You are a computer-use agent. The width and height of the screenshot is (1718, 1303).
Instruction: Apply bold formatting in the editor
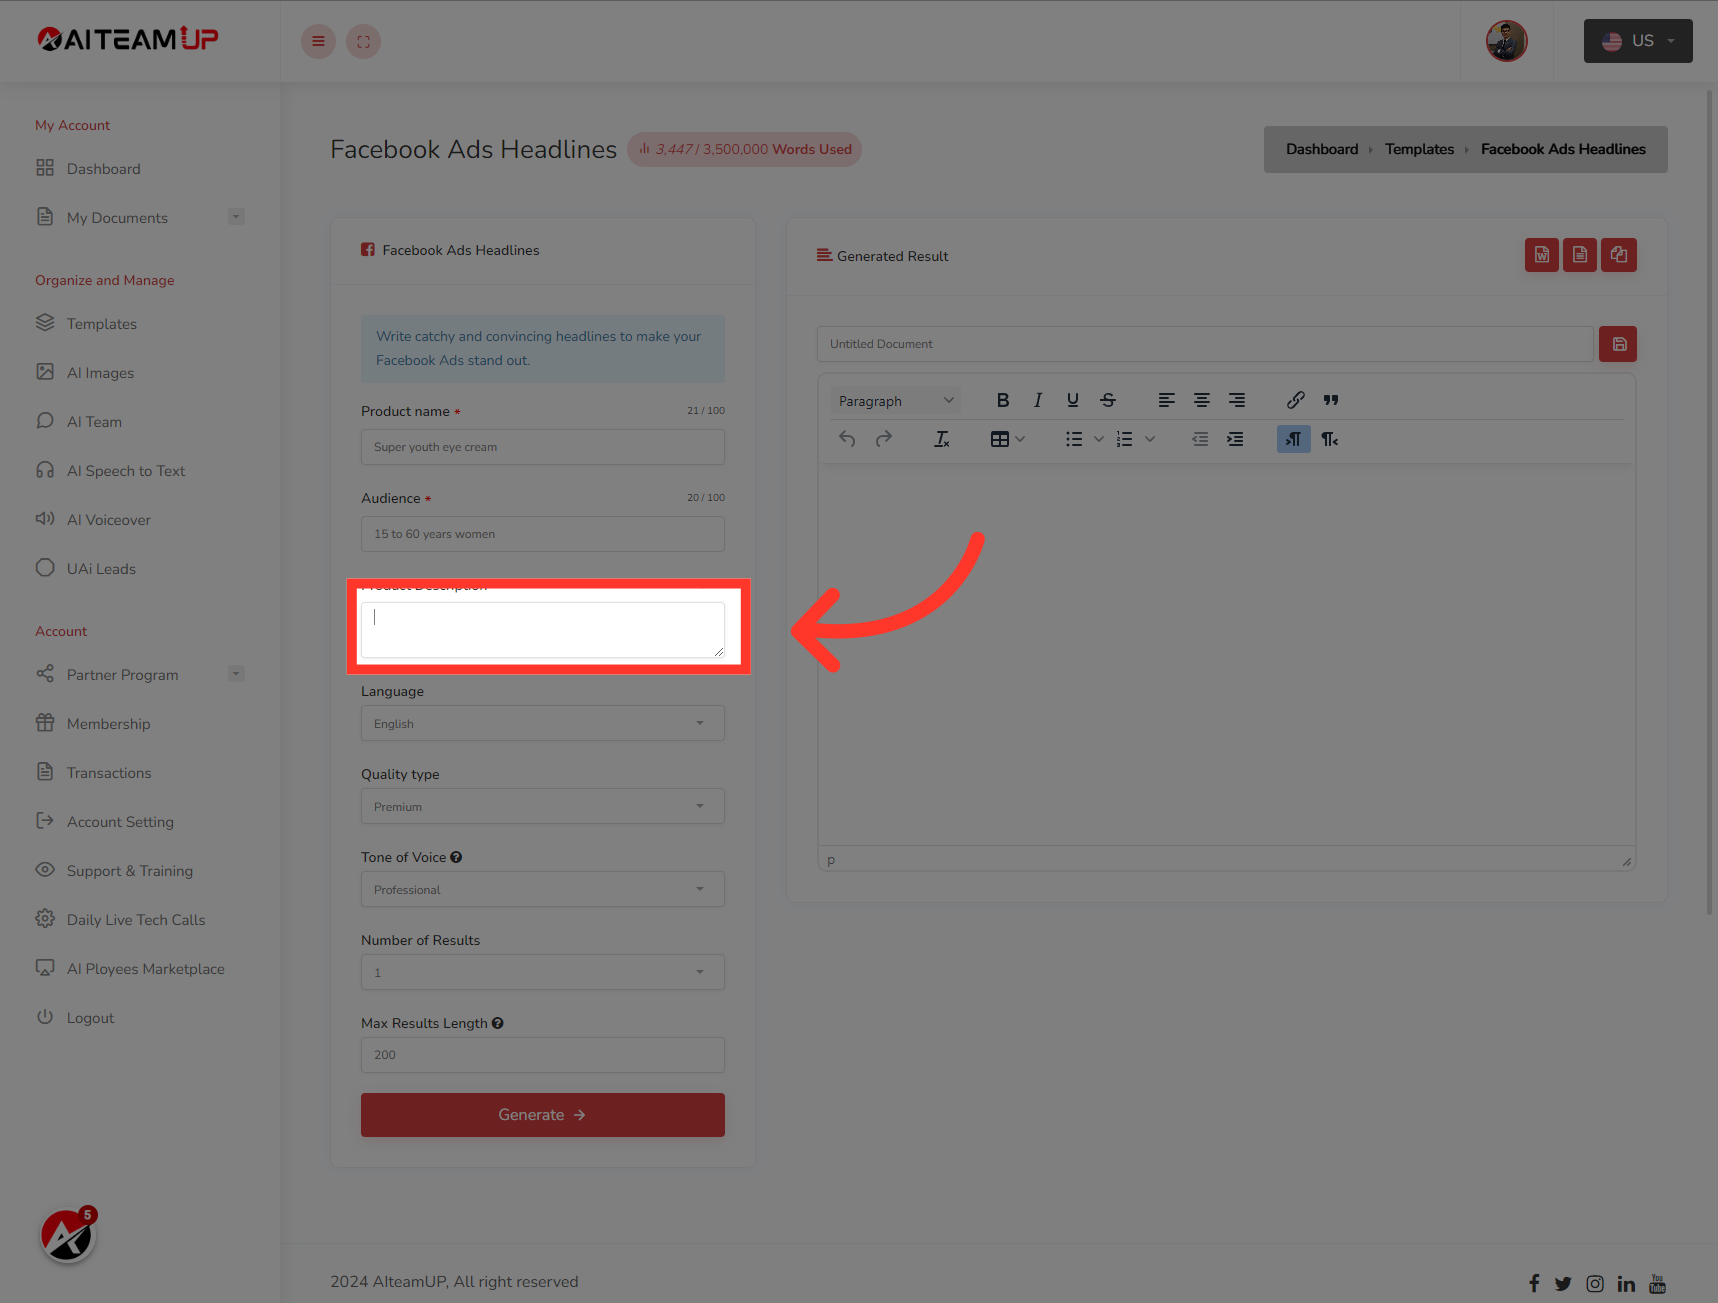[x=1003, y=399]
